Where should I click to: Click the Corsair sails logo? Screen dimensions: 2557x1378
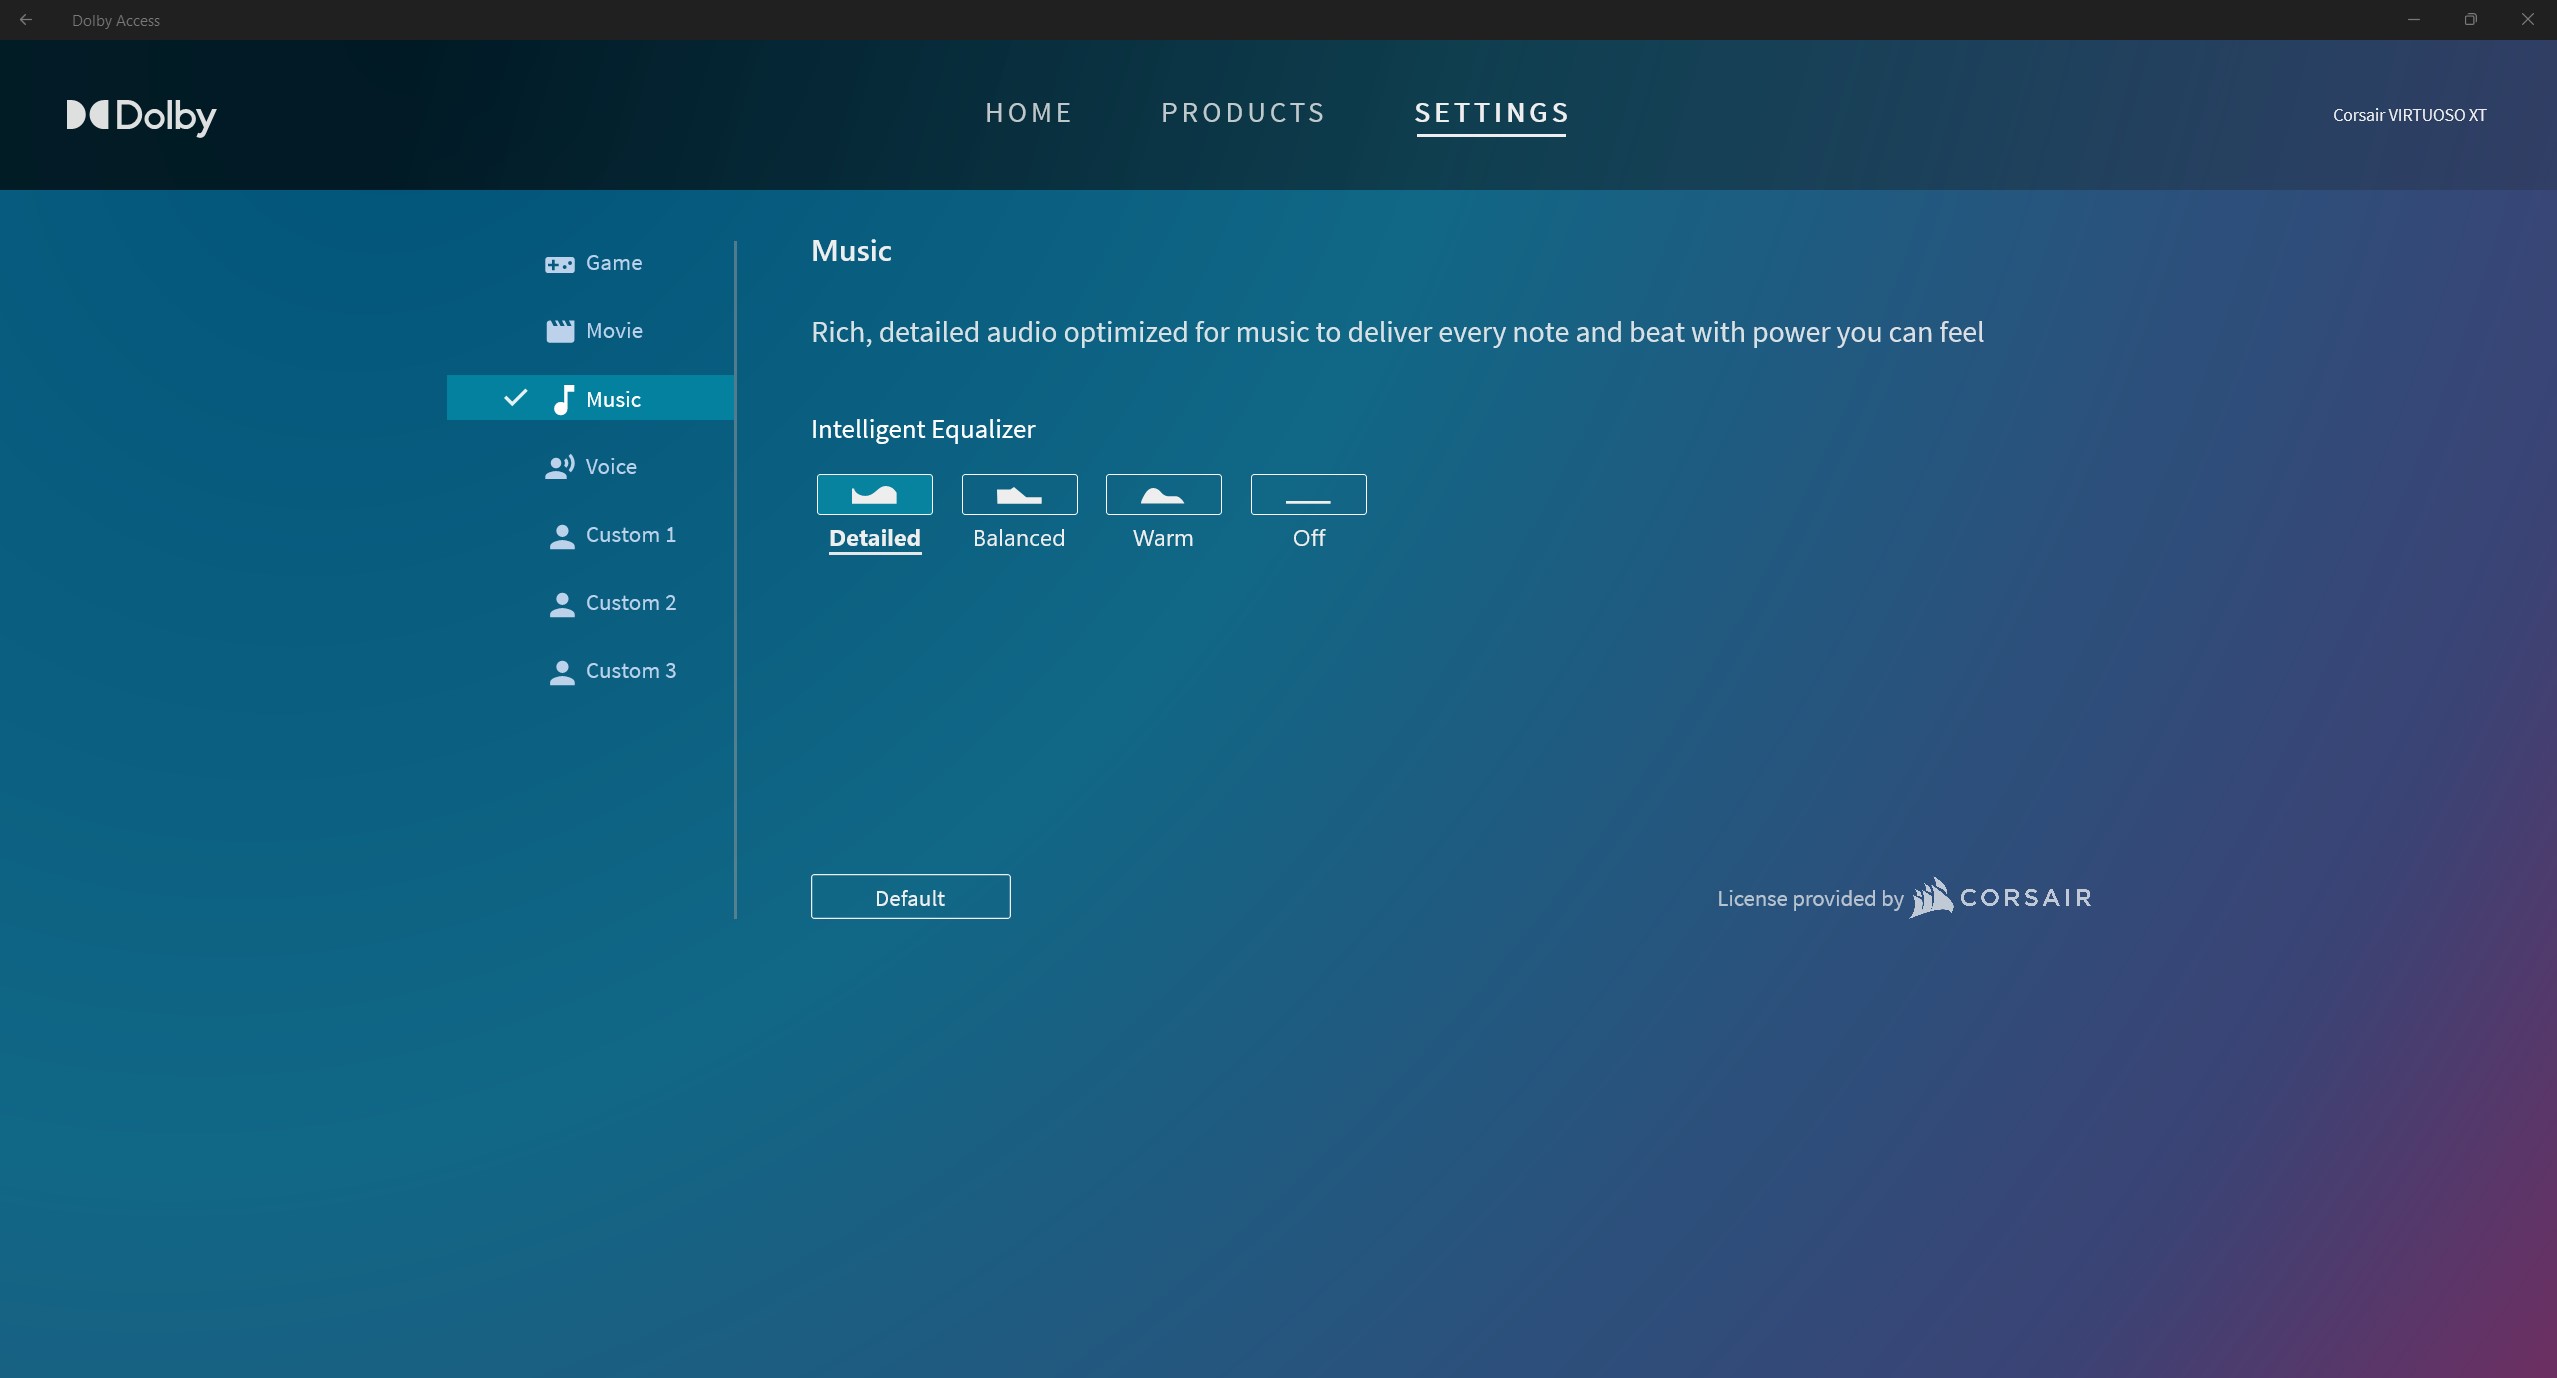(1931, 897)
